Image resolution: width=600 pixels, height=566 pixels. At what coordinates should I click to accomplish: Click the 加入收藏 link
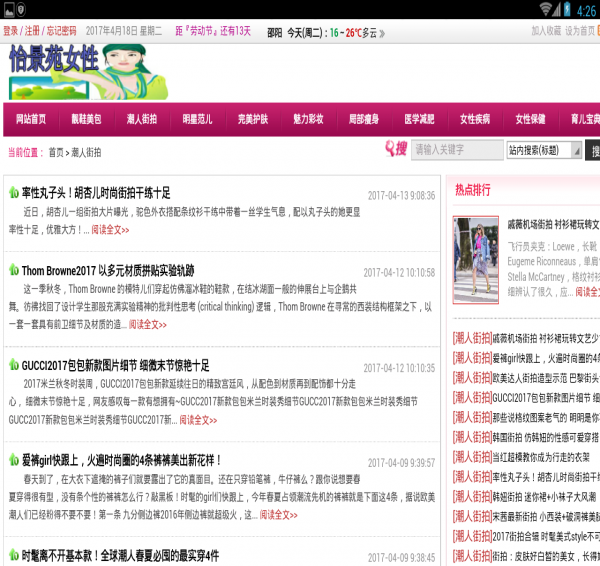546,31
